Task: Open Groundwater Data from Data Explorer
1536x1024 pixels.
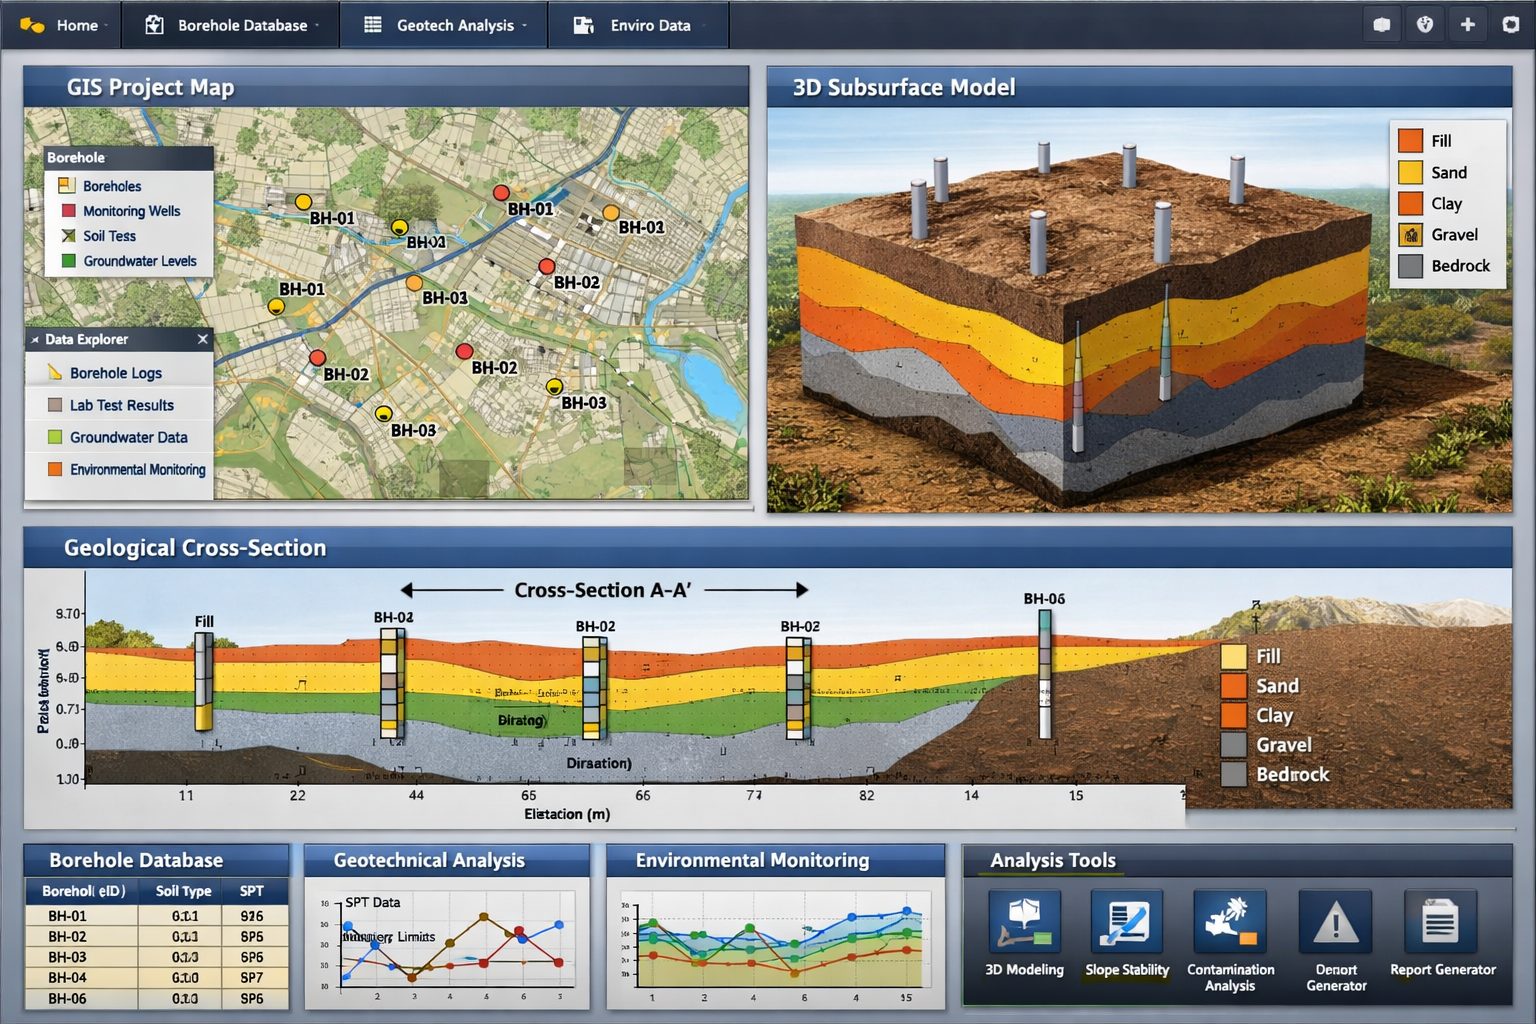Action: tap(128, 437)
